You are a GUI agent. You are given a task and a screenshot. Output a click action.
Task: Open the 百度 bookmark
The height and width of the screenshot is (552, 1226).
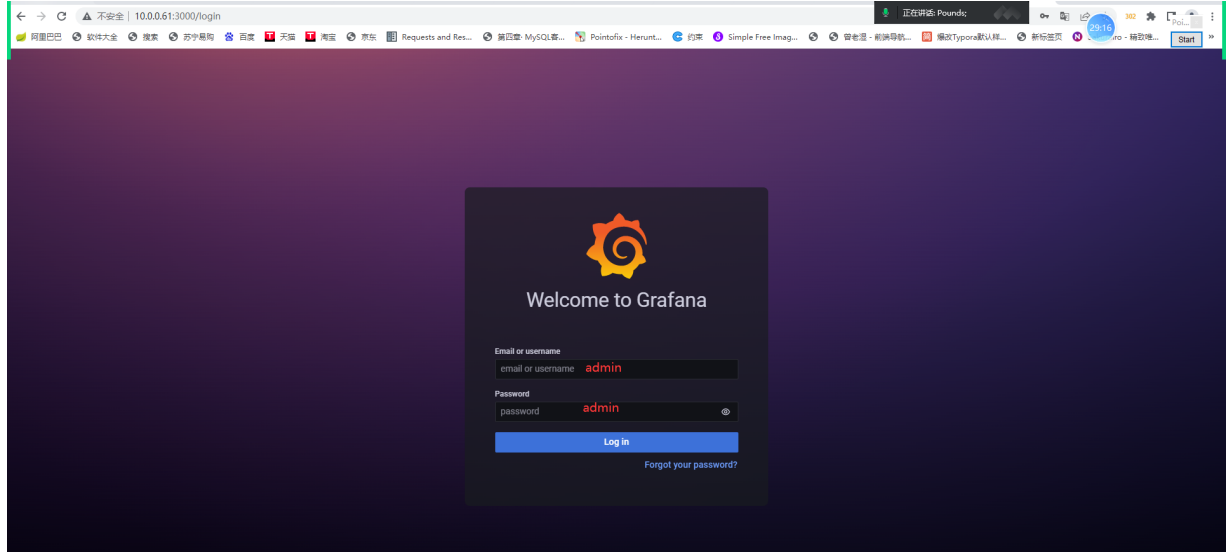(240, 37)
